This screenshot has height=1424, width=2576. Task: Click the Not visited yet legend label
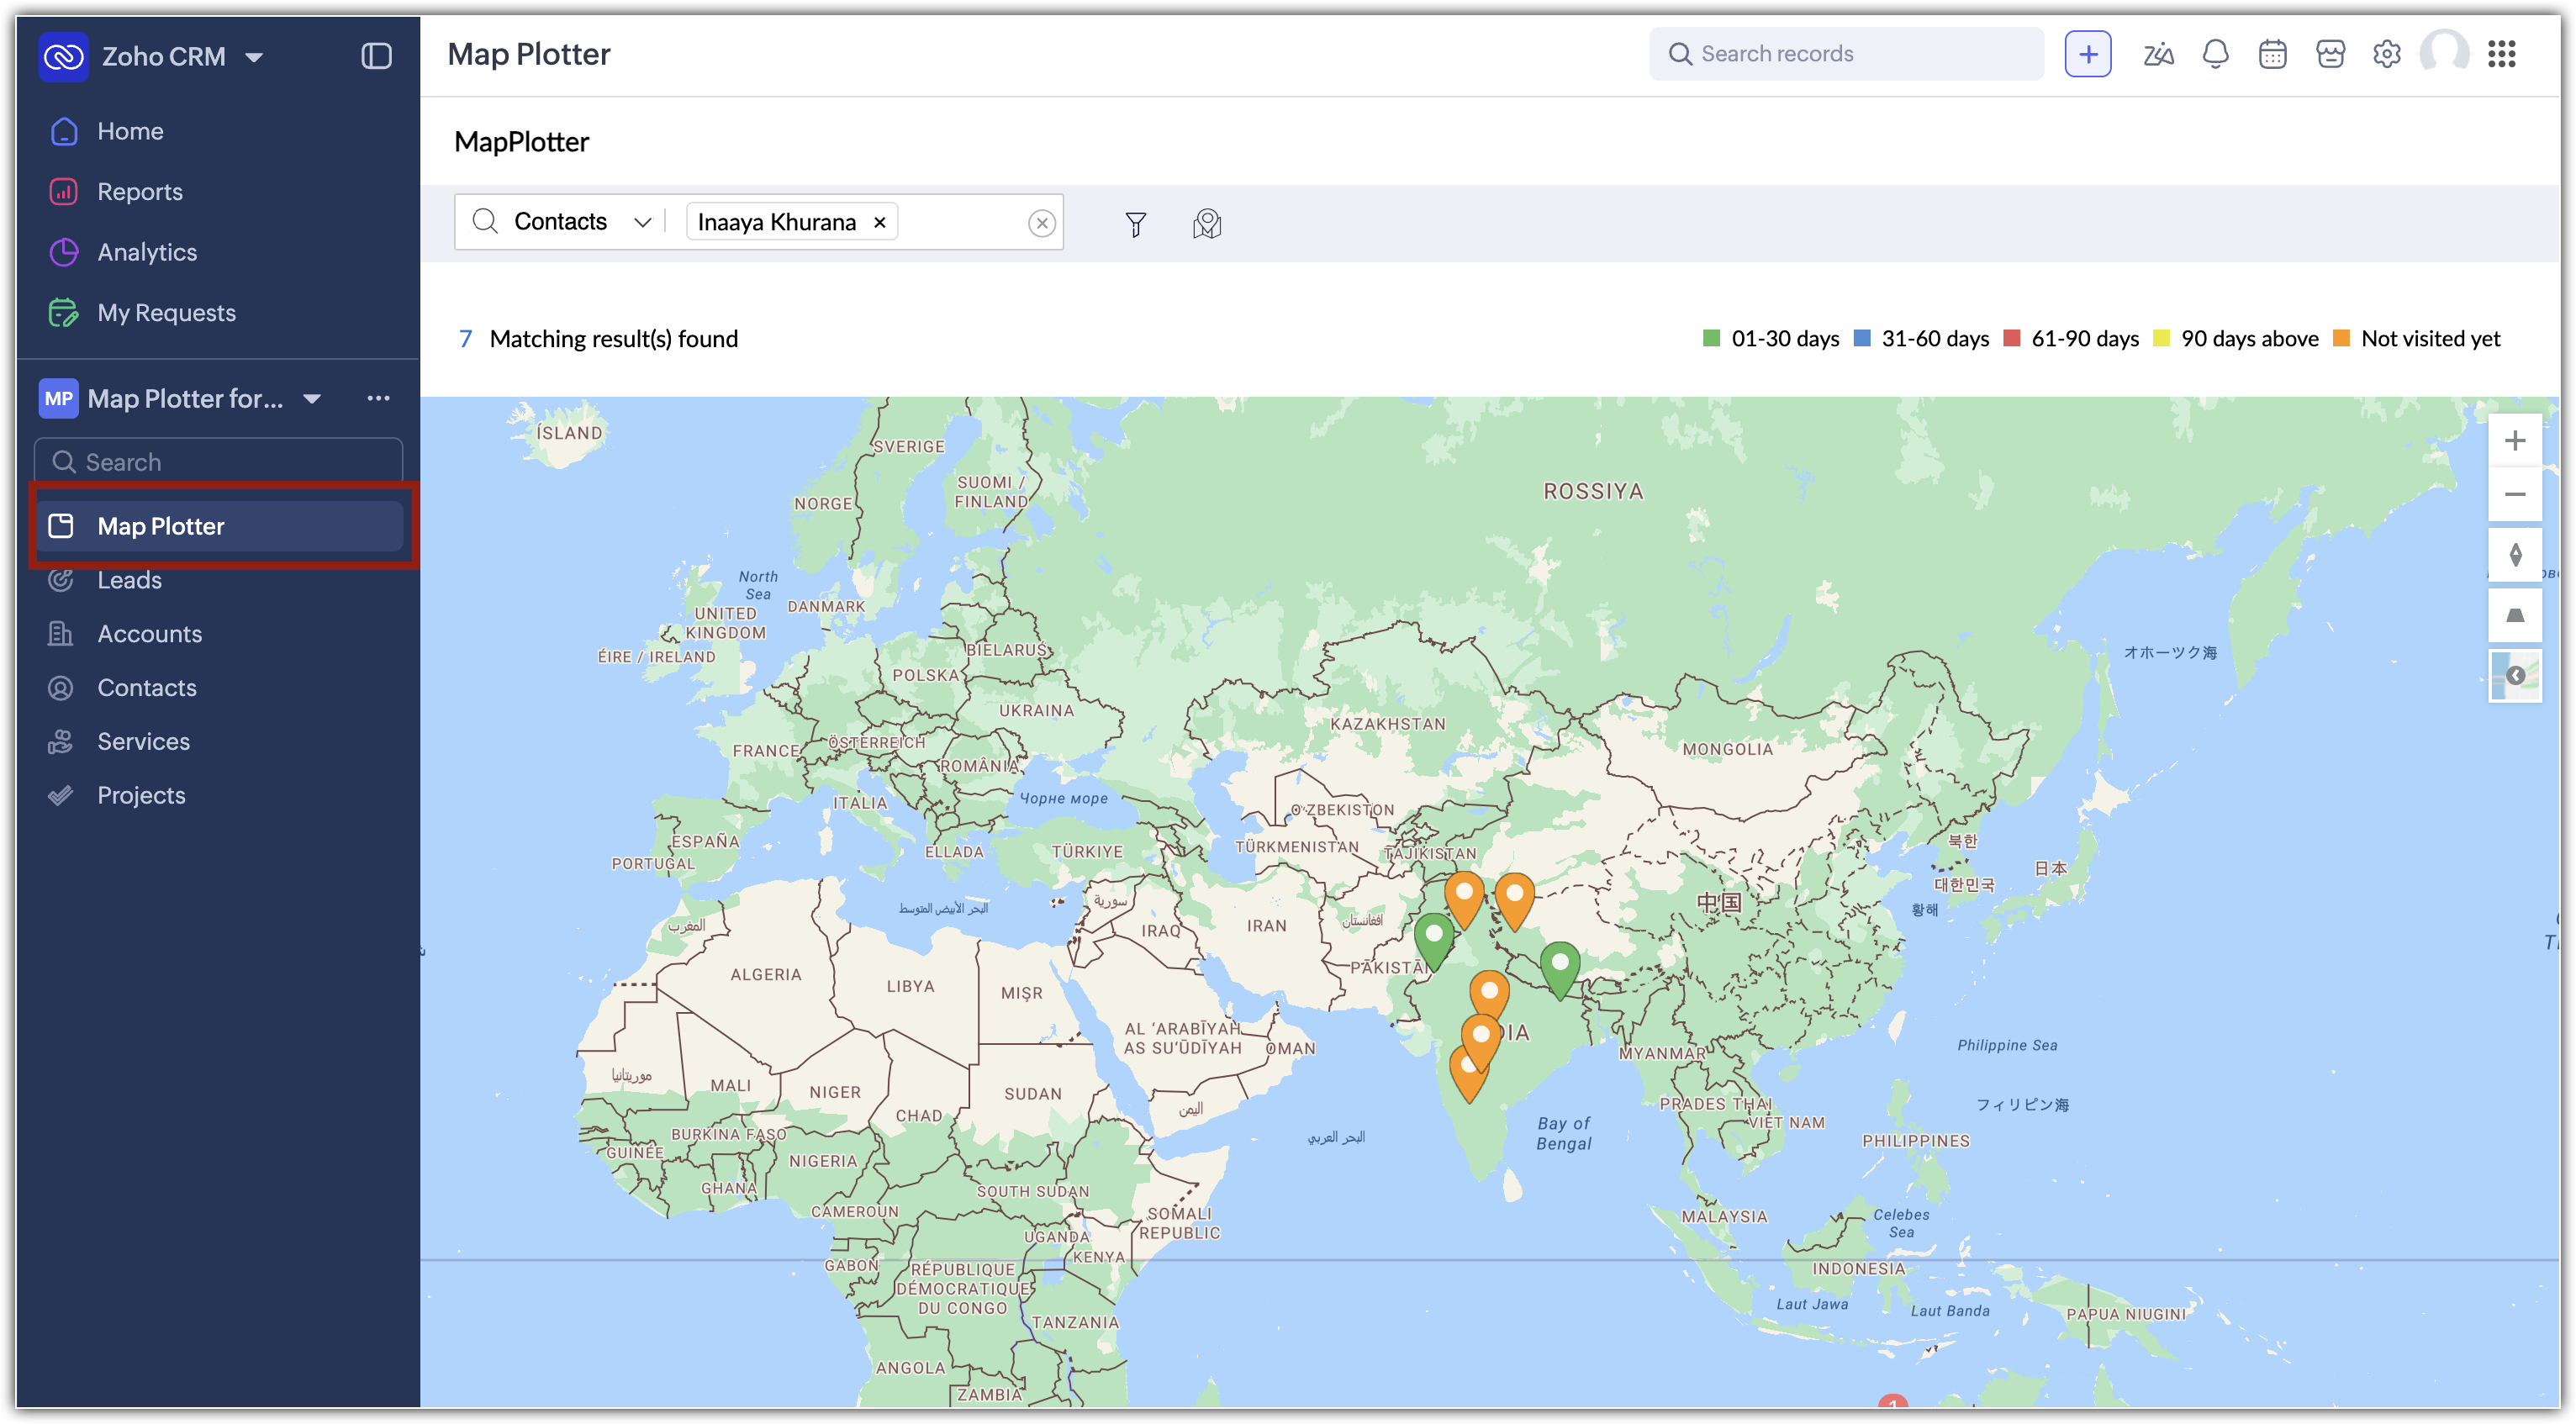pos(2430,339)
